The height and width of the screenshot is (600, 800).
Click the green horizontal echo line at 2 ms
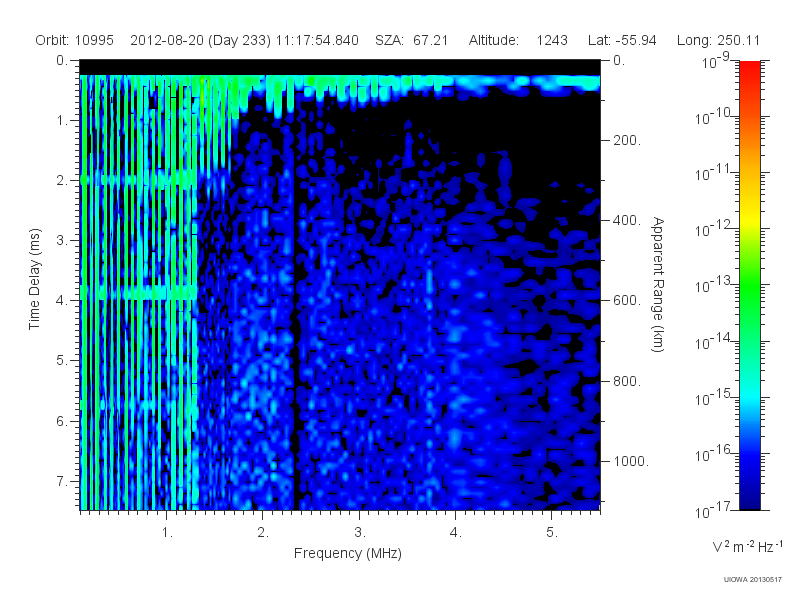coord(139,180)
